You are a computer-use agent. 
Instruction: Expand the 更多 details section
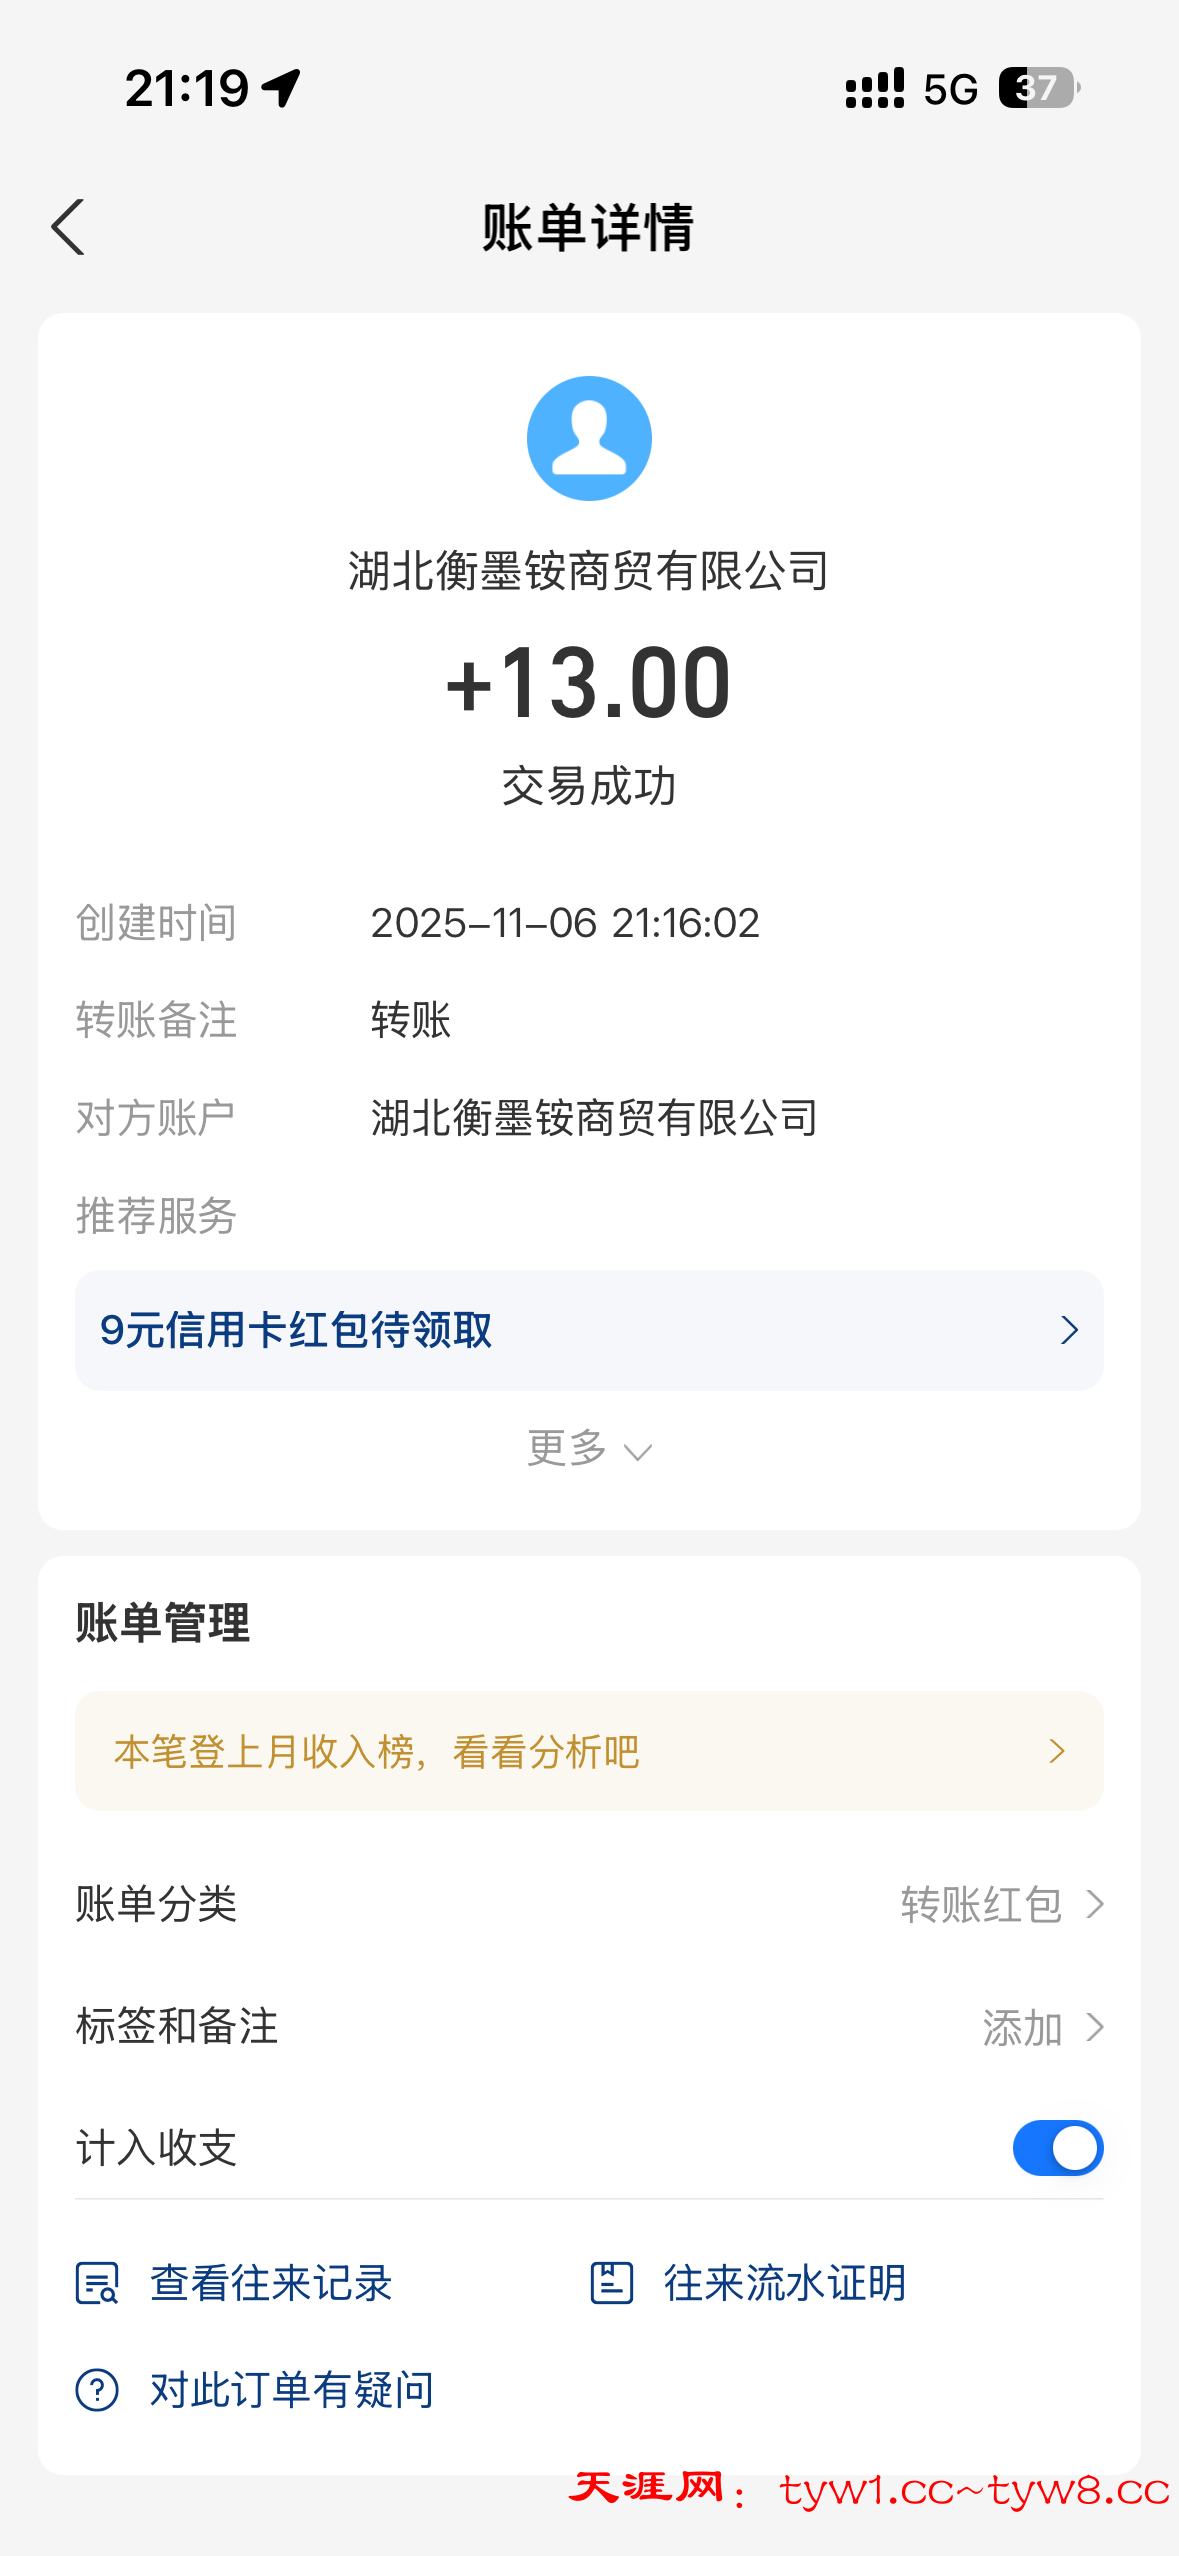589,1449
